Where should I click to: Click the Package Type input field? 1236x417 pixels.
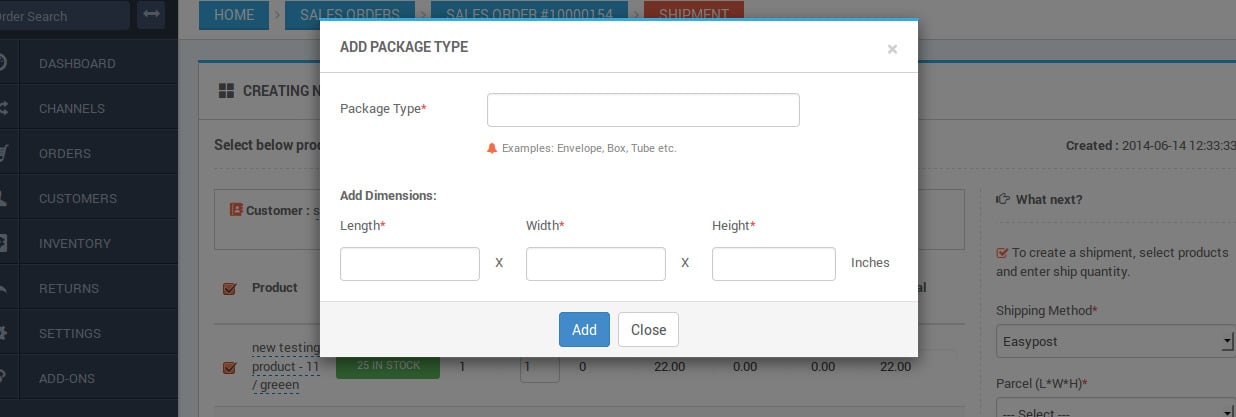[643, 110]
